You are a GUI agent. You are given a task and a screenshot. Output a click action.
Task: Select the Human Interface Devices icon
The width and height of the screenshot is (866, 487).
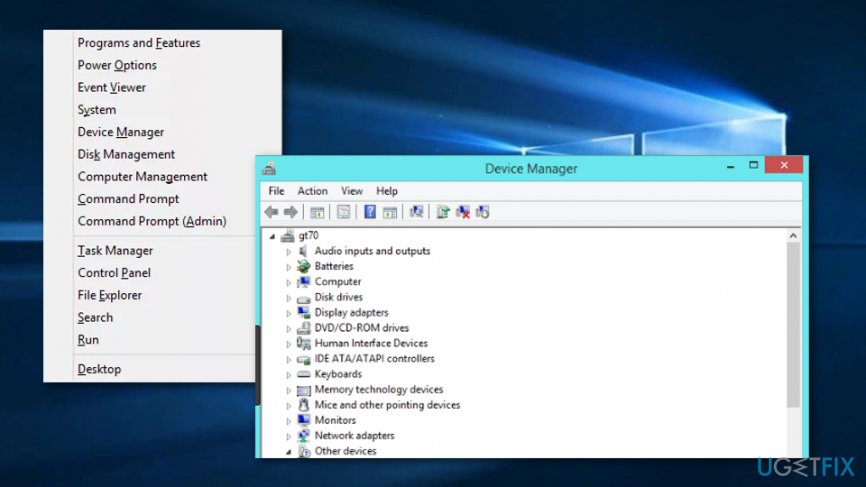(303, 343)
